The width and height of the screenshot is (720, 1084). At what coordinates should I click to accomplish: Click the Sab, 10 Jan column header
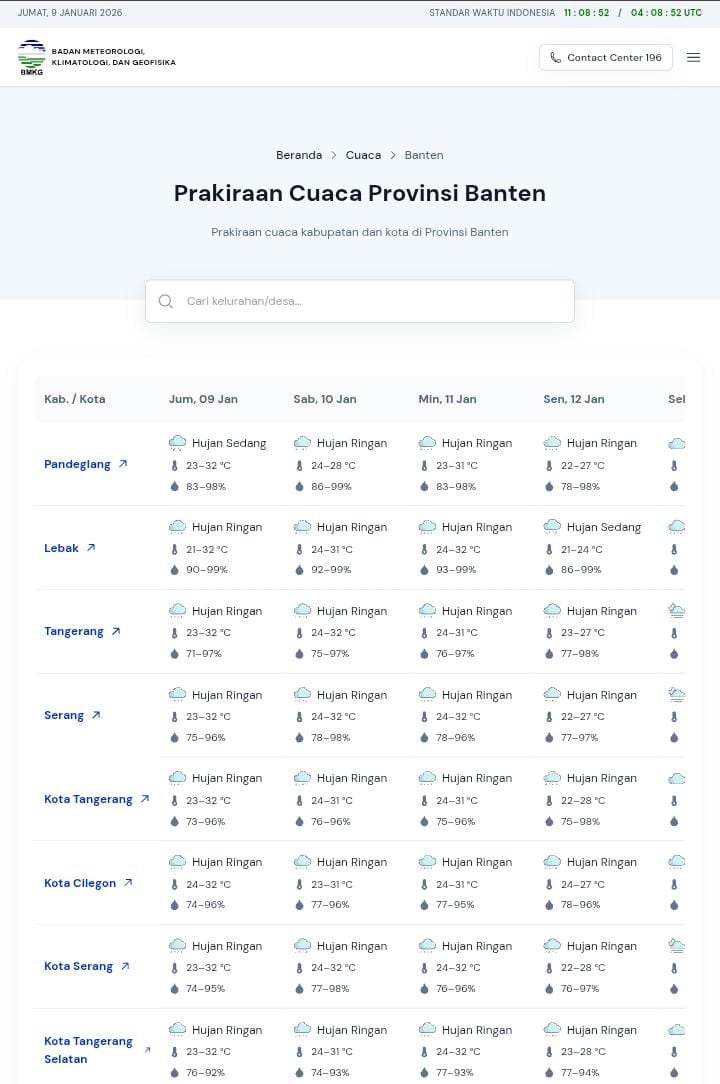(x=325, y=399)
